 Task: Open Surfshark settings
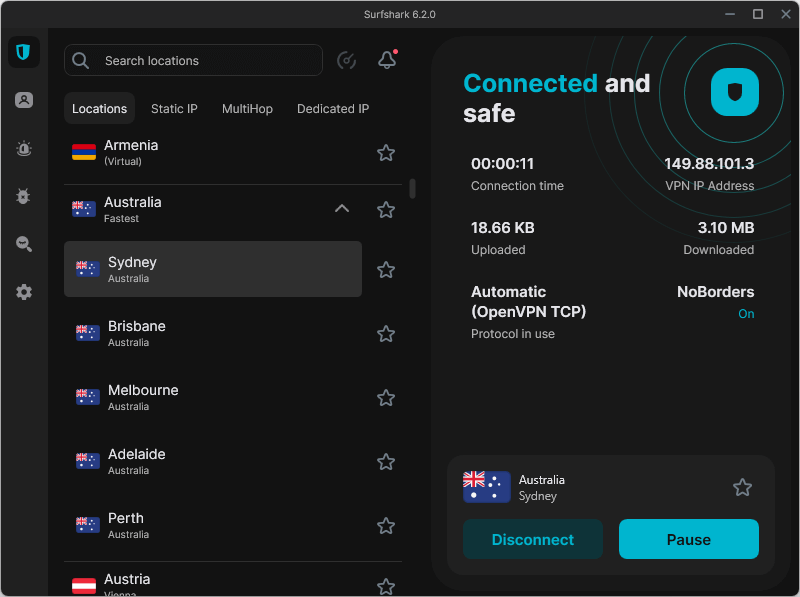[x=23, y=292]
